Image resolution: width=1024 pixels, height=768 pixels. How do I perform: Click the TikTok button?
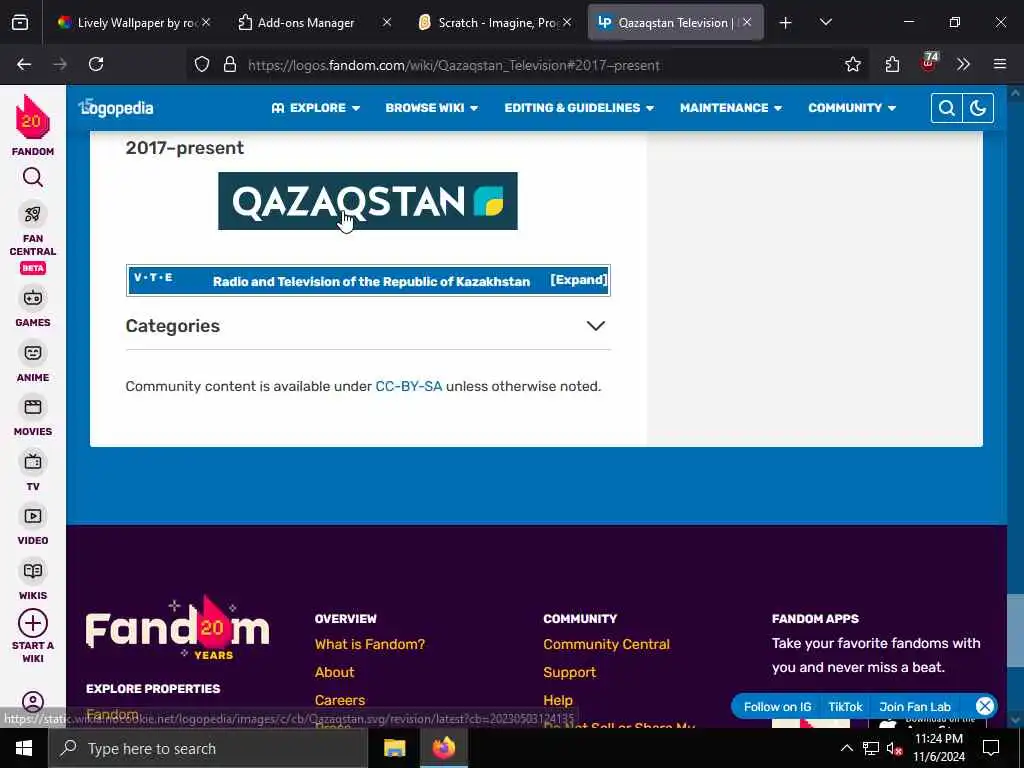pyautogui.click(x=845, y=707)
